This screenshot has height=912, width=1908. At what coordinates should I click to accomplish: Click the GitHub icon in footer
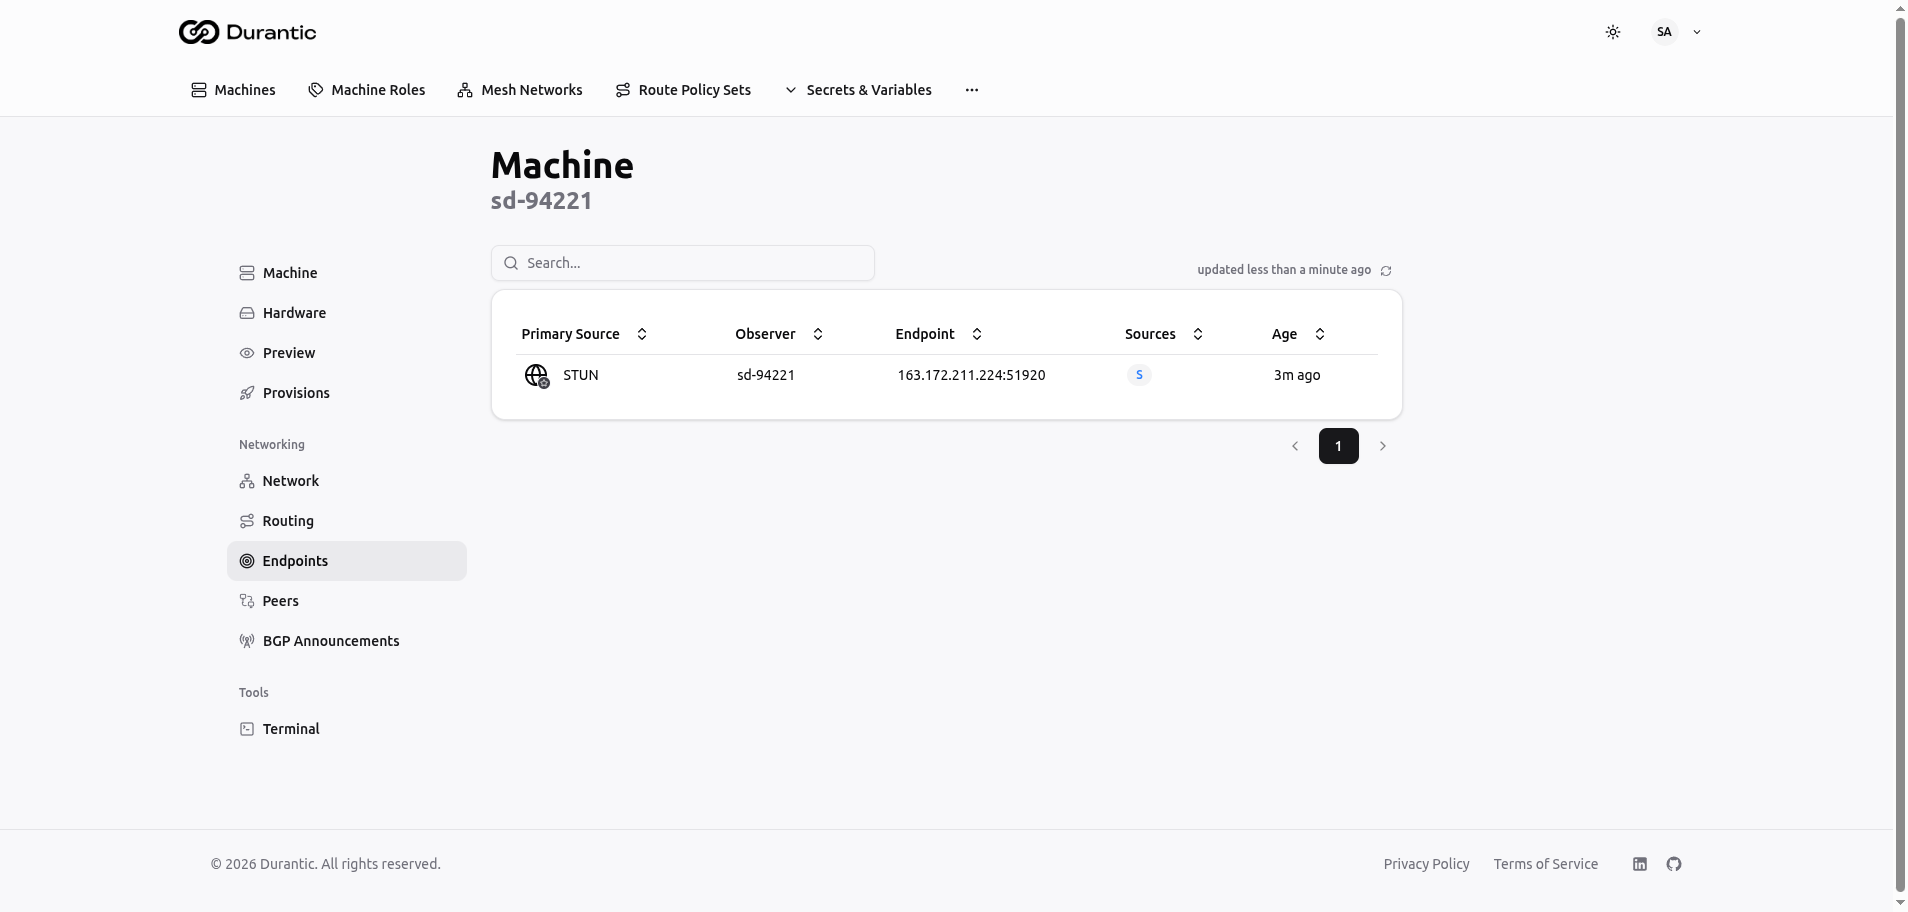click(x=1673, y=864)
